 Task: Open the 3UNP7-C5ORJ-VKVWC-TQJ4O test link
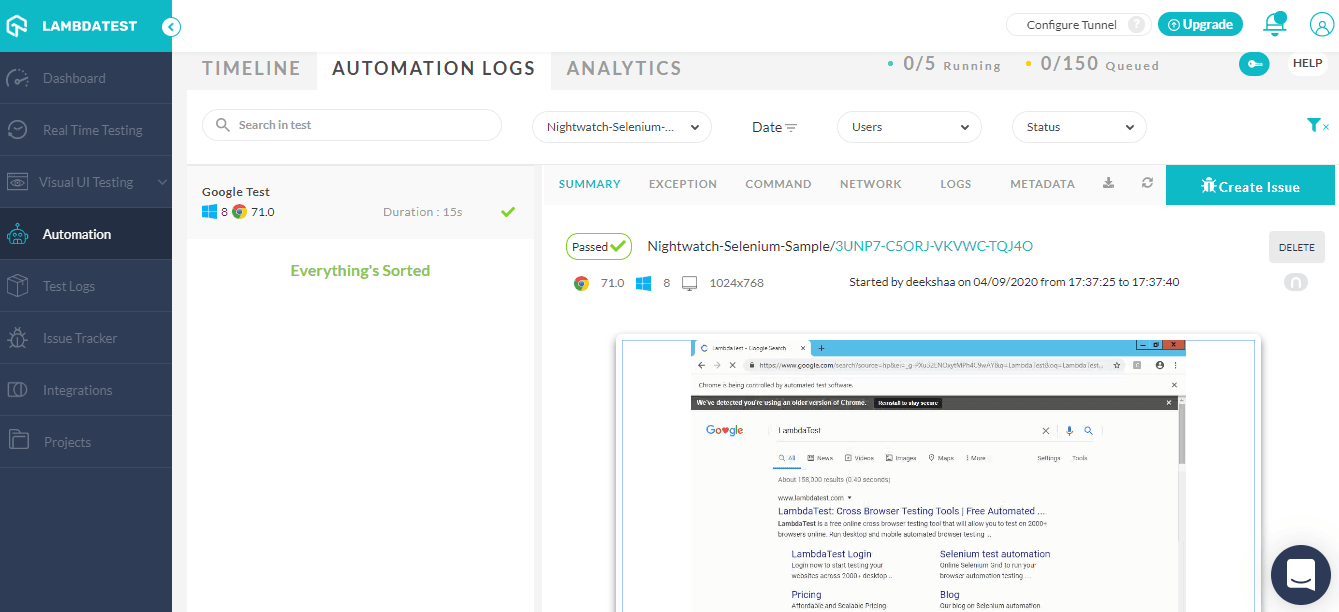[x=934, y=246]
